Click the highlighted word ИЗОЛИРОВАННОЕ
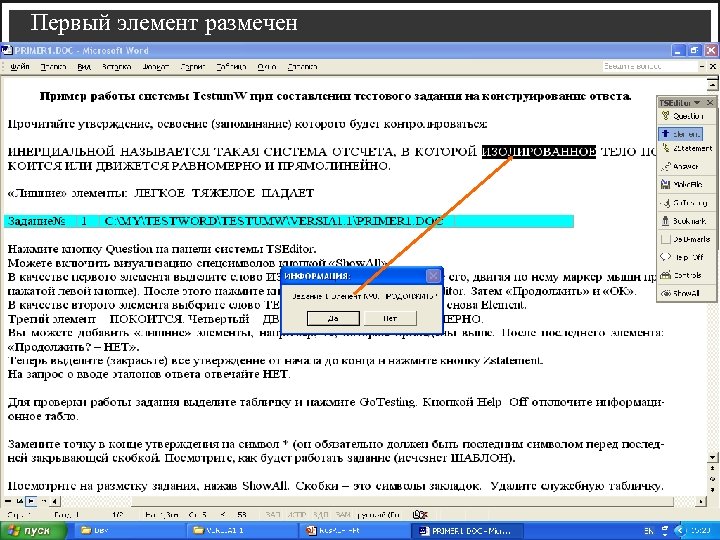The image size is (720, 540). 539,152
